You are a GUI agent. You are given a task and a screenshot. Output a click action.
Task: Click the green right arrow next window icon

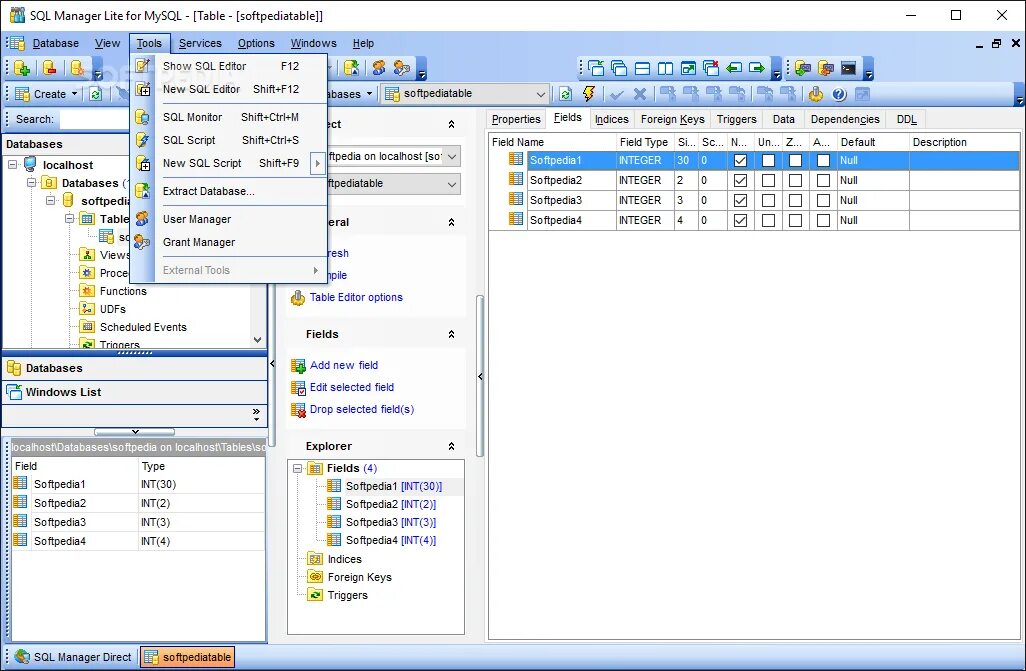click(757, 68)
